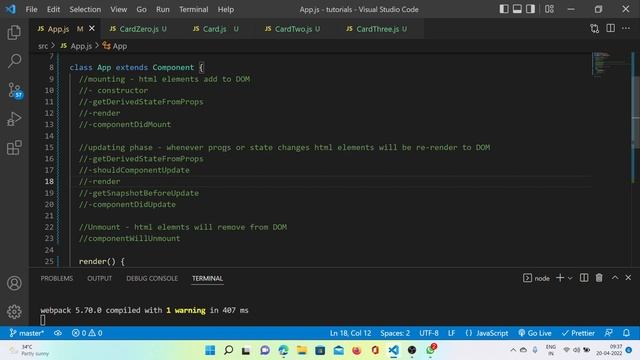Open the Terminal menu
This screenshot has height=360, width=640.
tap(193, 9)
